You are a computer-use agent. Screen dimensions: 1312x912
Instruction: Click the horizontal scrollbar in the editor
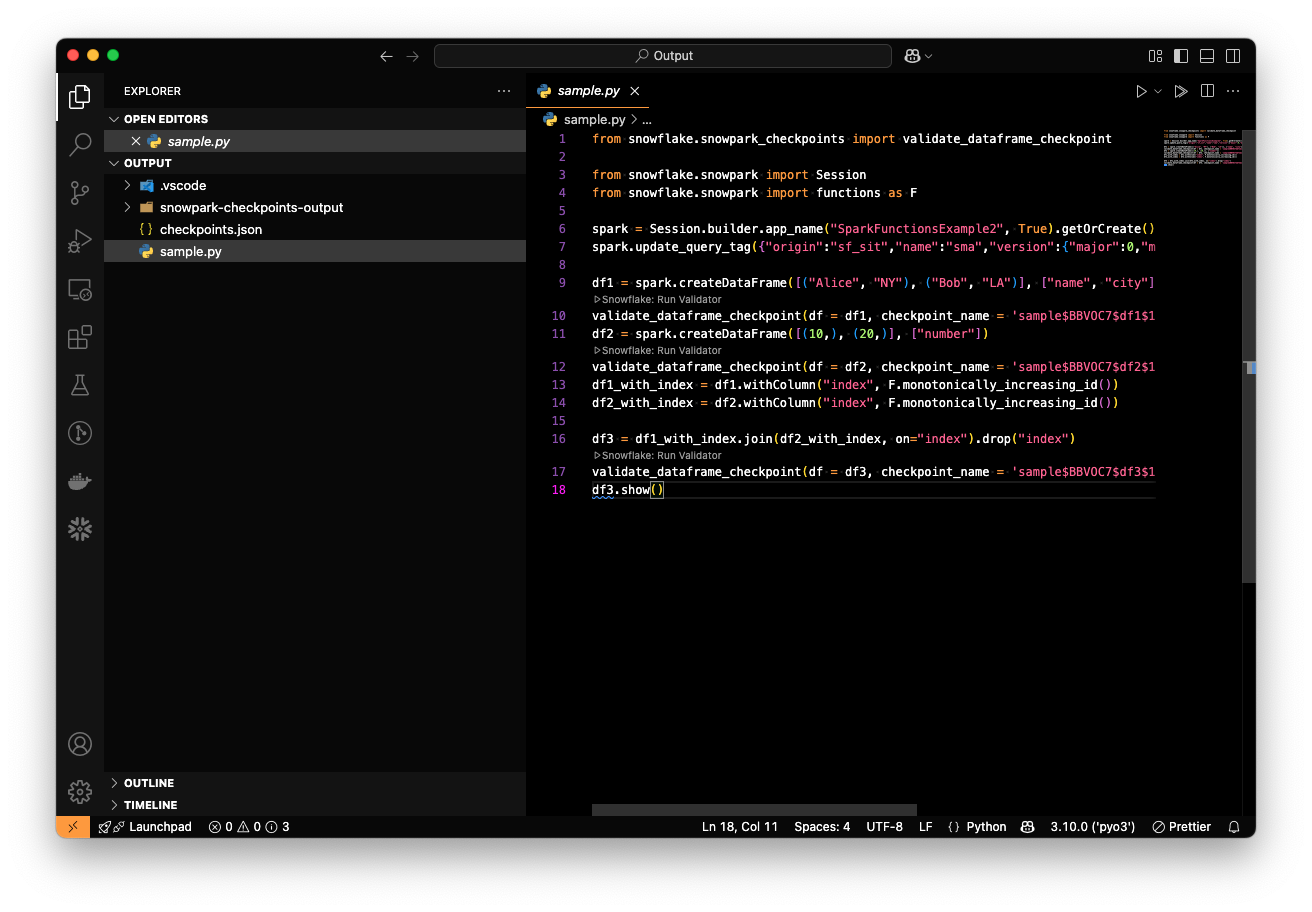tap(754, 810)
